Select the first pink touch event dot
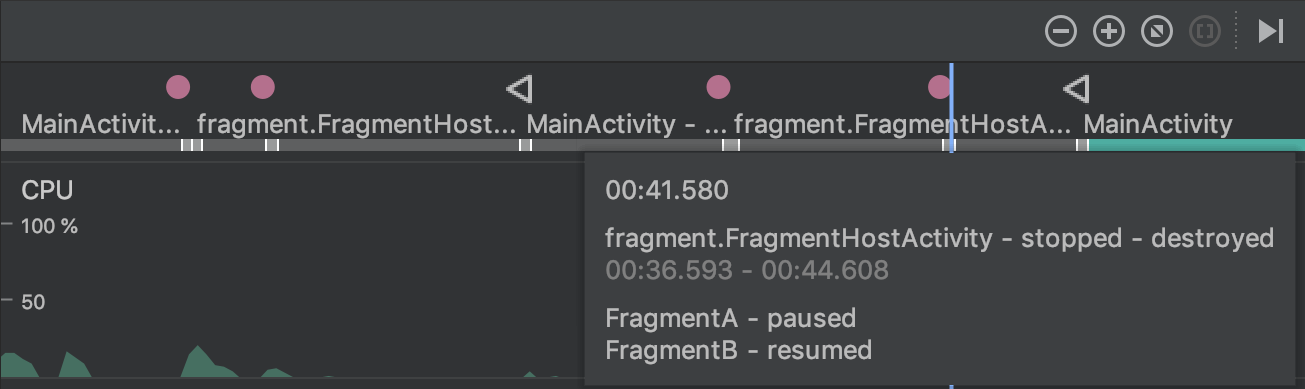Image resolution: width=1305 pixels, height=389 pixels. click(178, 87)
